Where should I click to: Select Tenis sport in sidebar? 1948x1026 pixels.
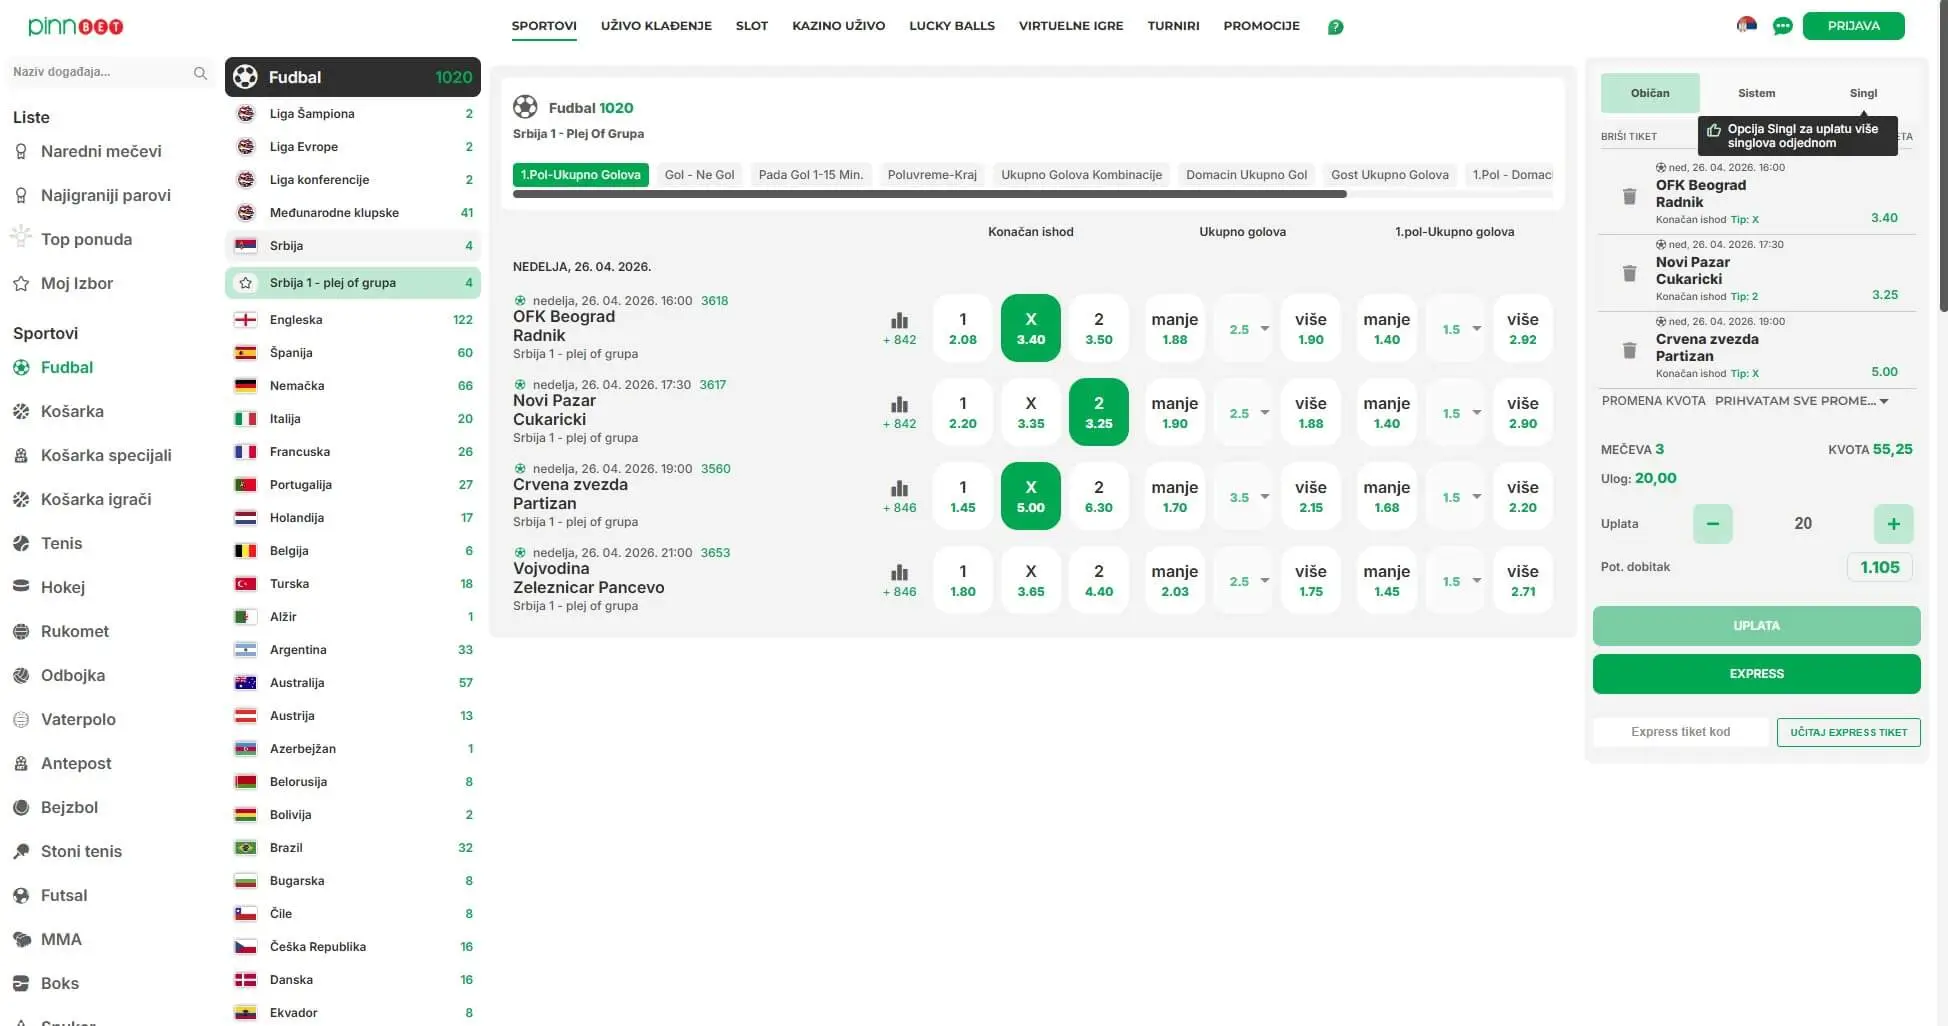pyautogui.click(x=61, y=543)
